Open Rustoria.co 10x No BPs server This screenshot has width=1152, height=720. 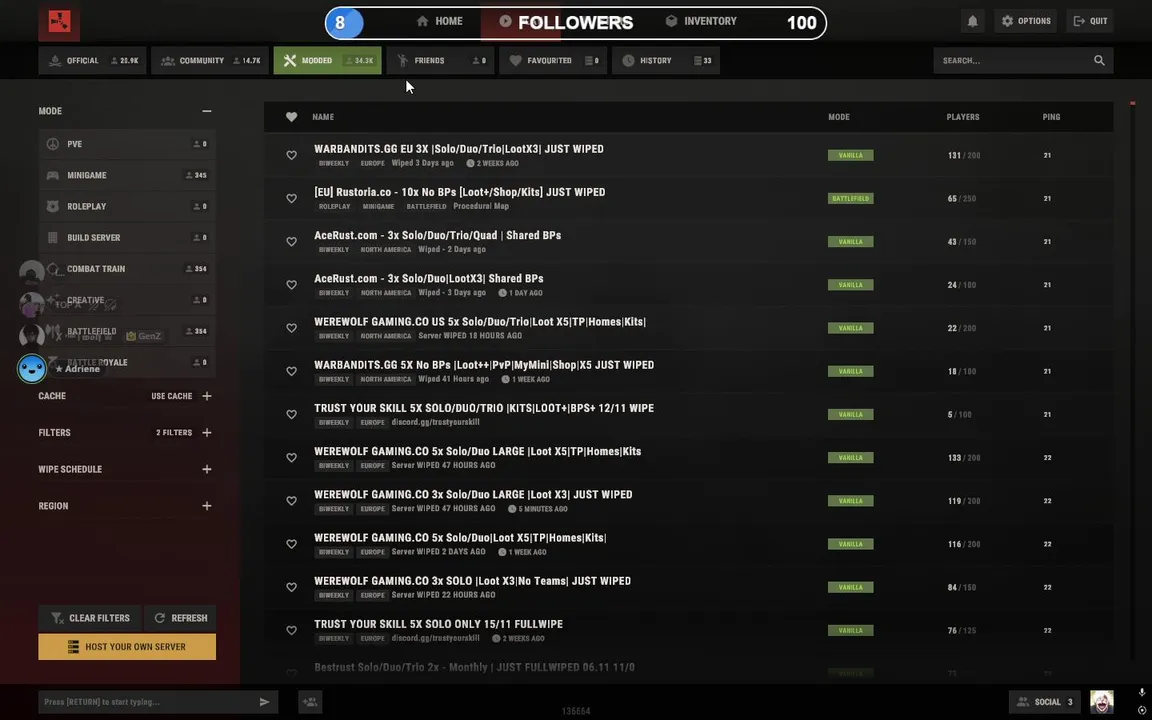coord(688,198)
